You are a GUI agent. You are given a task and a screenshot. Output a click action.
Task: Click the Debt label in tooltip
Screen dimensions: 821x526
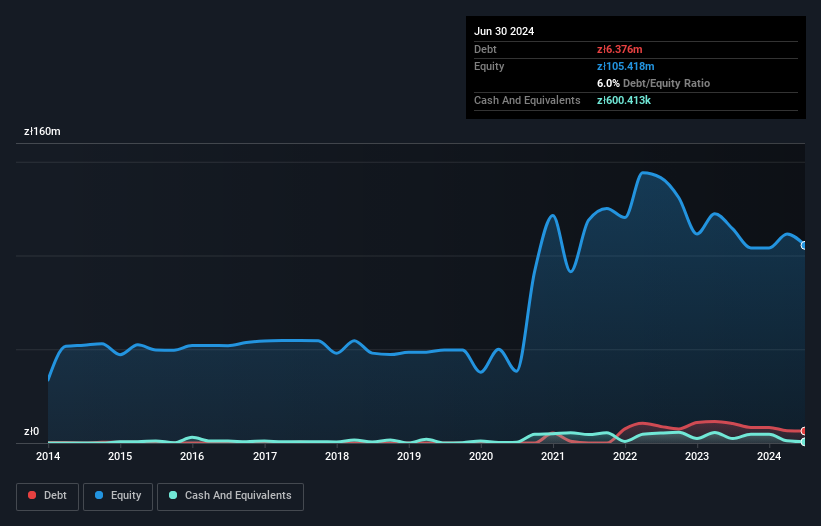click(485, 49)
